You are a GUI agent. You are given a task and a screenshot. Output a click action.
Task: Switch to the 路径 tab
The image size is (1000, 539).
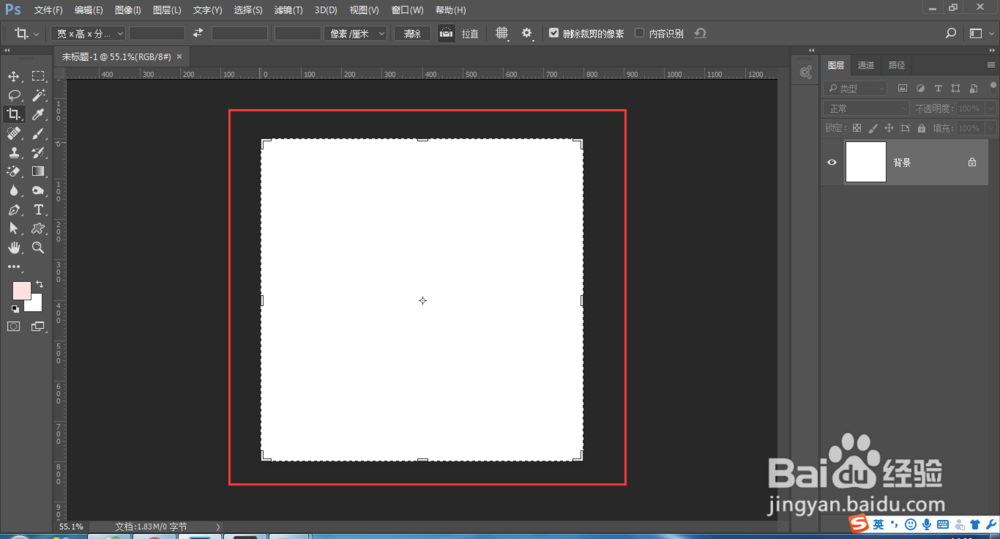click(x=896, y=65)
